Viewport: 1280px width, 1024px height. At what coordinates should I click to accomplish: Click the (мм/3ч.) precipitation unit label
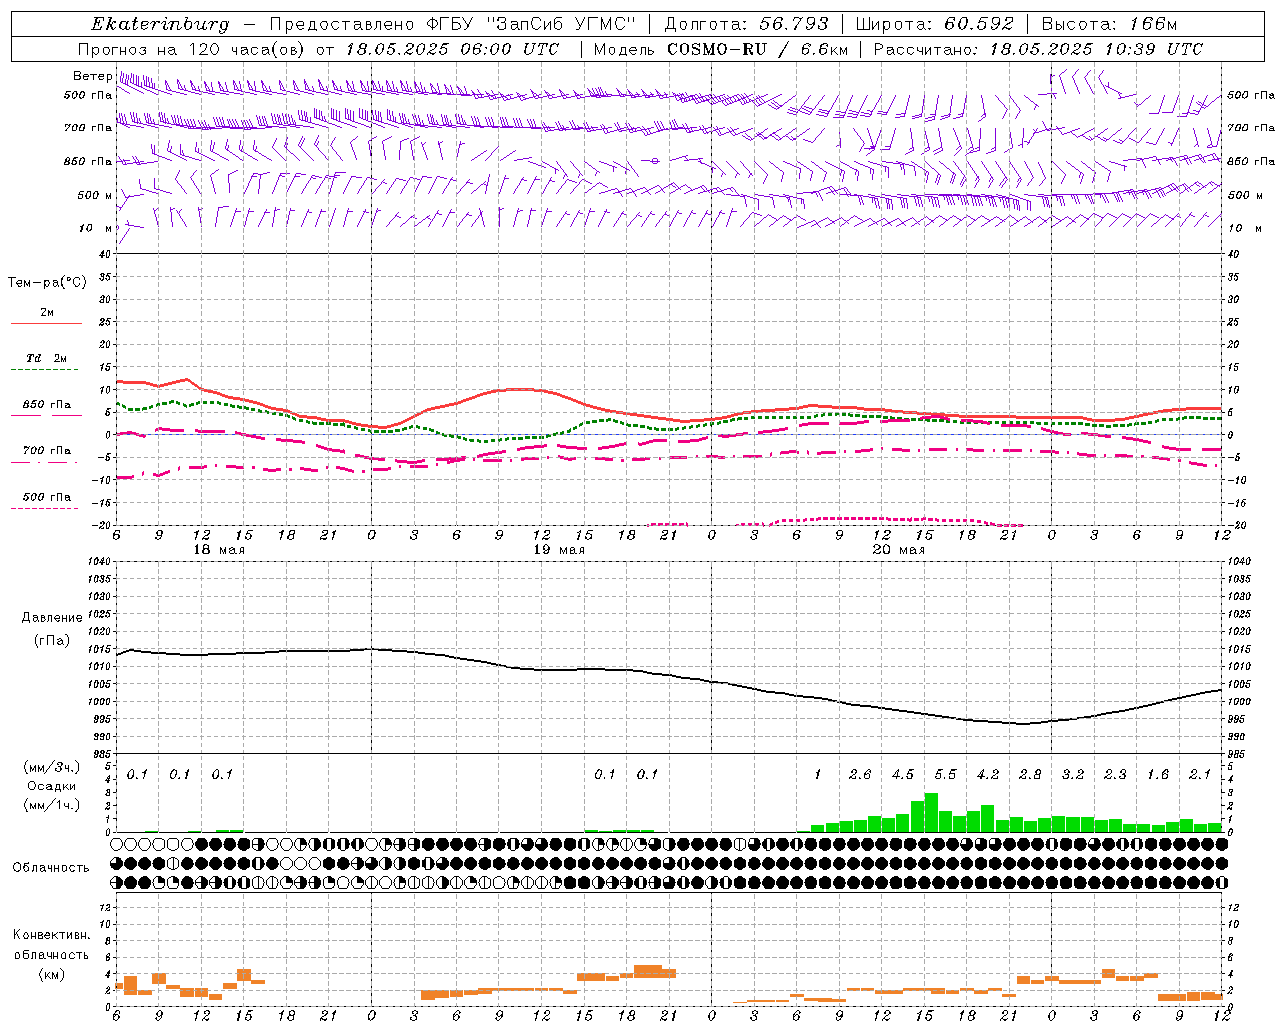51,767
